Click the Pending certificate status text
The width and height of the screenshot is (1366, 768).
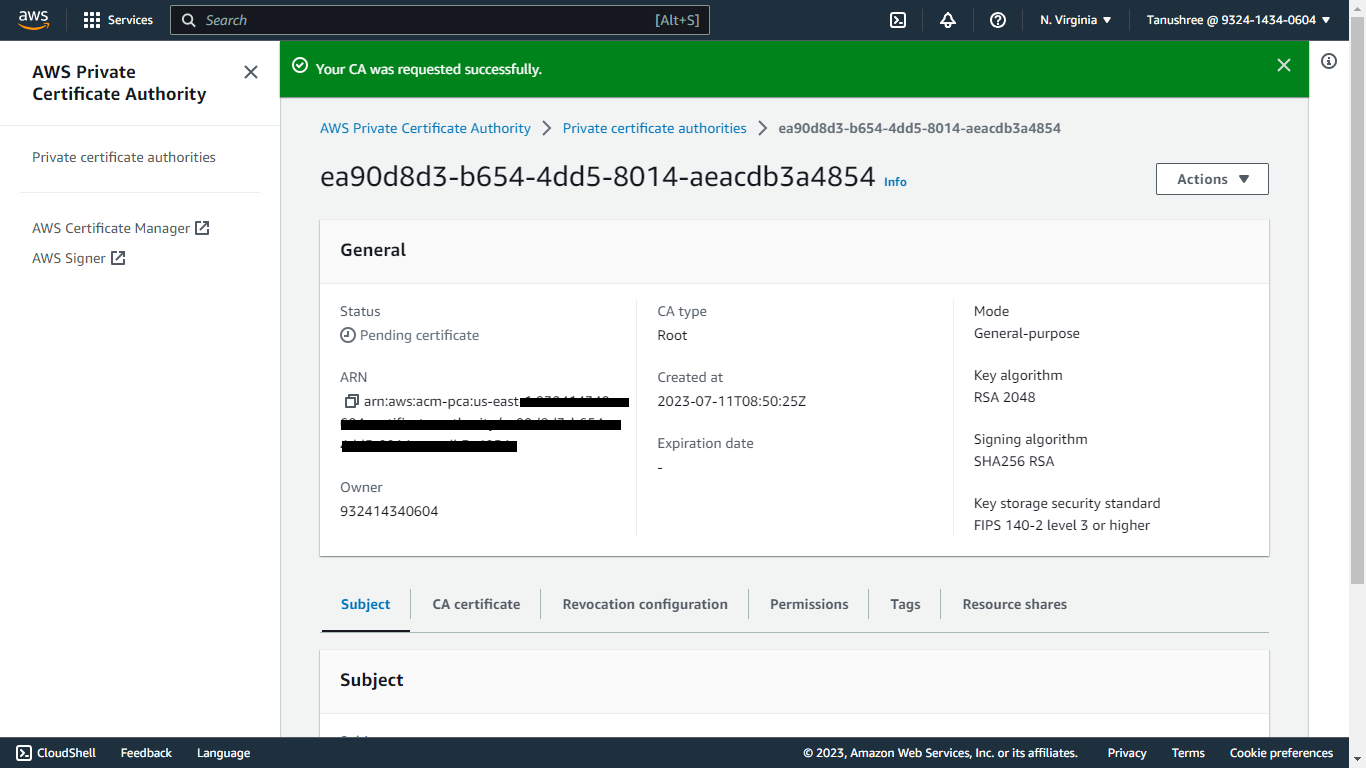[x=419, y=335]
